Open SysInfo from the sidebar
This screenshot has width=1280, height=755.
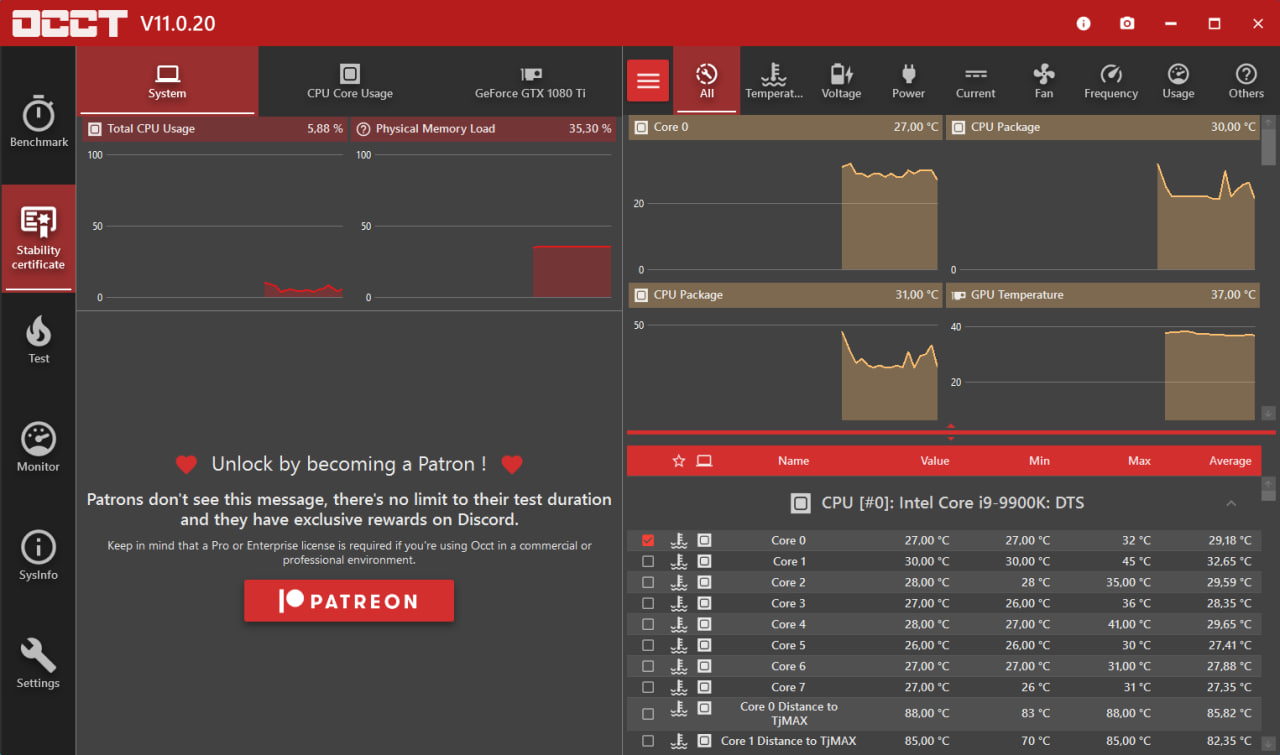[38, 555]
